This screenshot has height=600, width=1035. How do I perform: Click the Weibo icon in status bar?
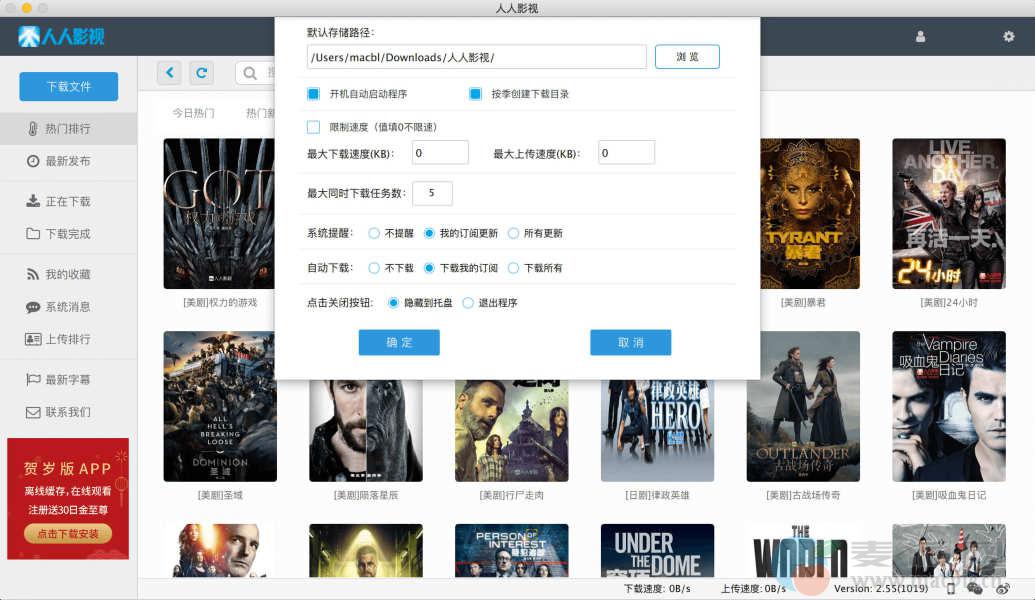click(1002, 589)
